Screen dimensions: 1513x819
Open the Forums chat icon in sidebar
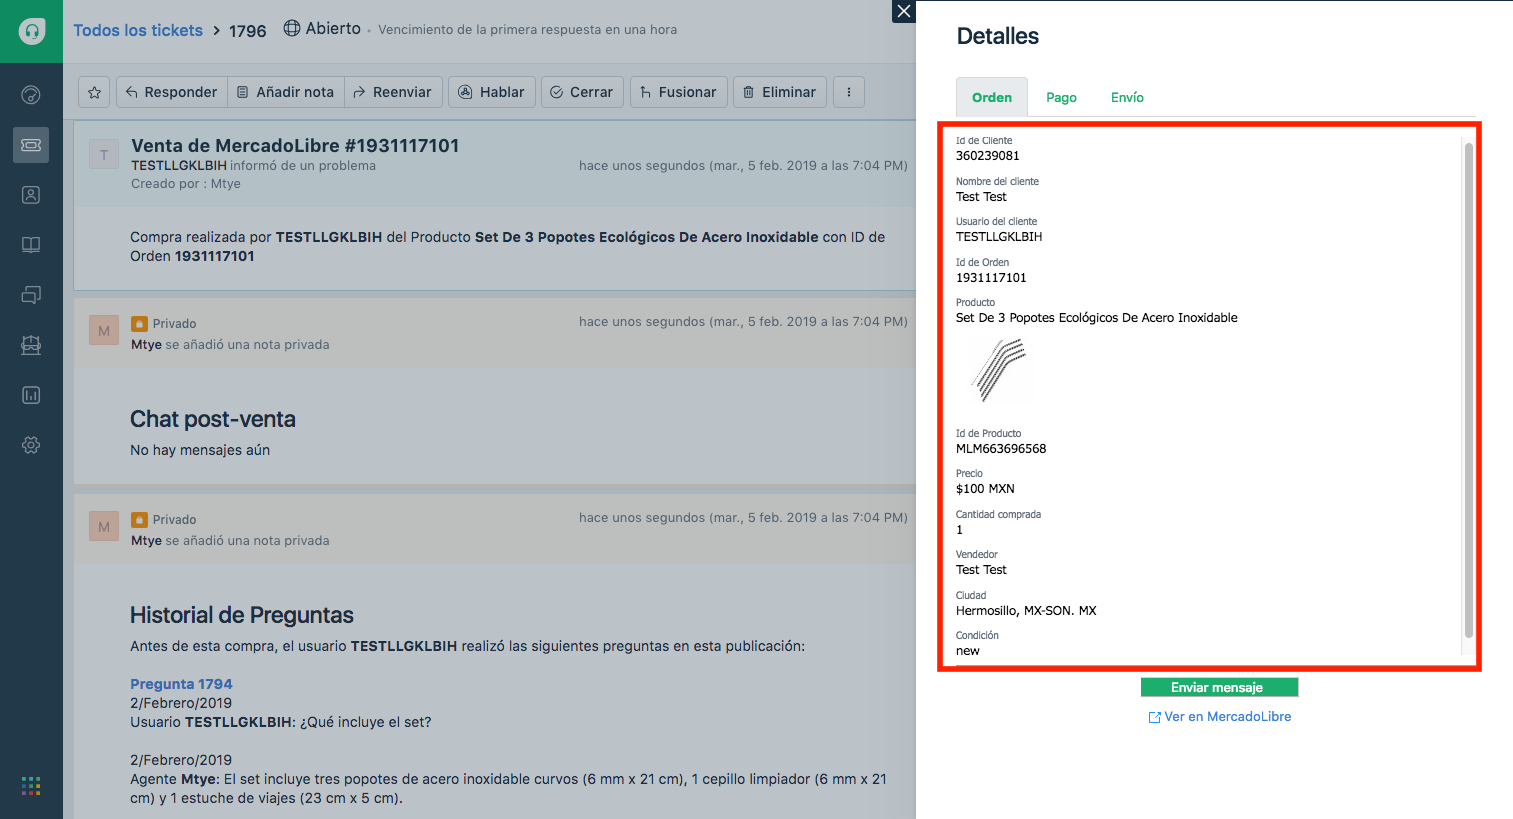(x=31, y=295)
